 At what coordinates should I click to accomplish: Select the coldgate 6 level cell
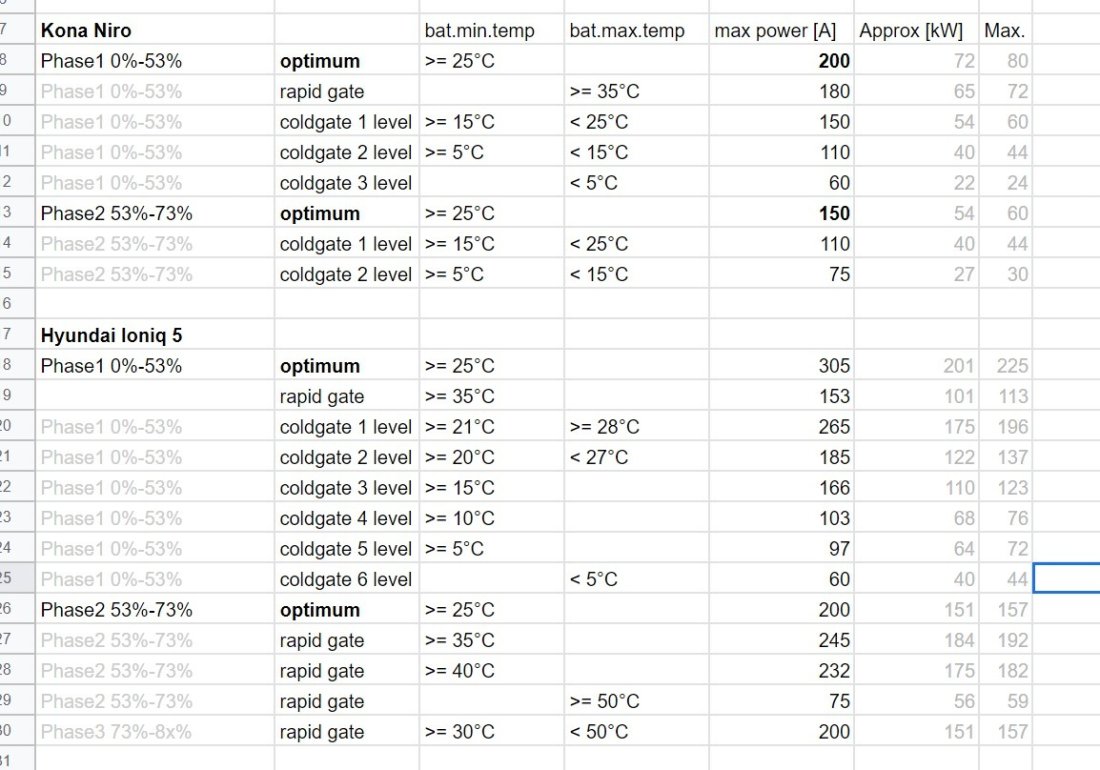click(x=347, y=579)
